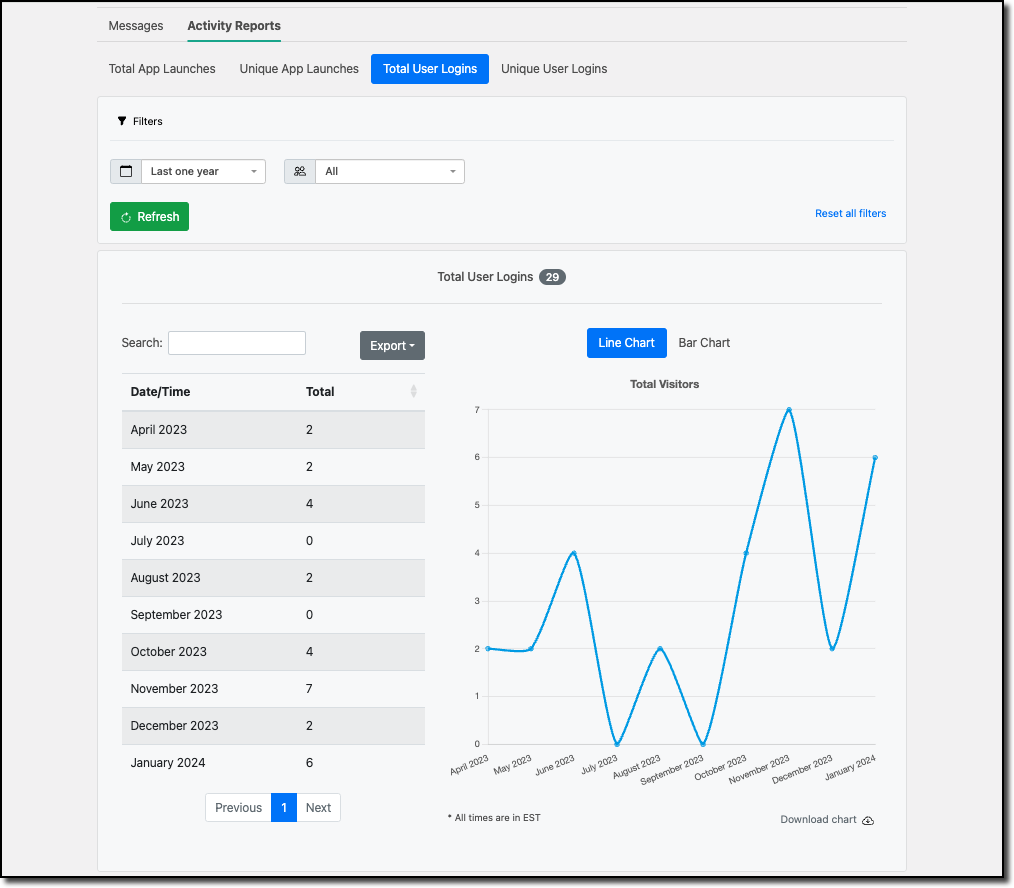Image resolution: width=1014 pixels, height=888 pixels.
Task: Select the Line Chart view
Action: 627,343
